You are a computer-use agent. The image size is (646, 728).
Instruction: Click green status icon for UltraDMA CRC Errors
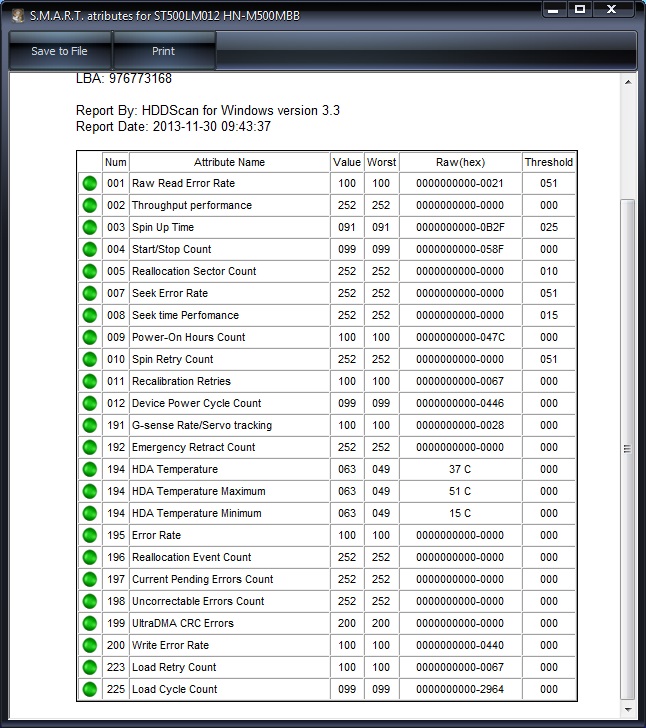pyautogui.click(x=90, y=624)
